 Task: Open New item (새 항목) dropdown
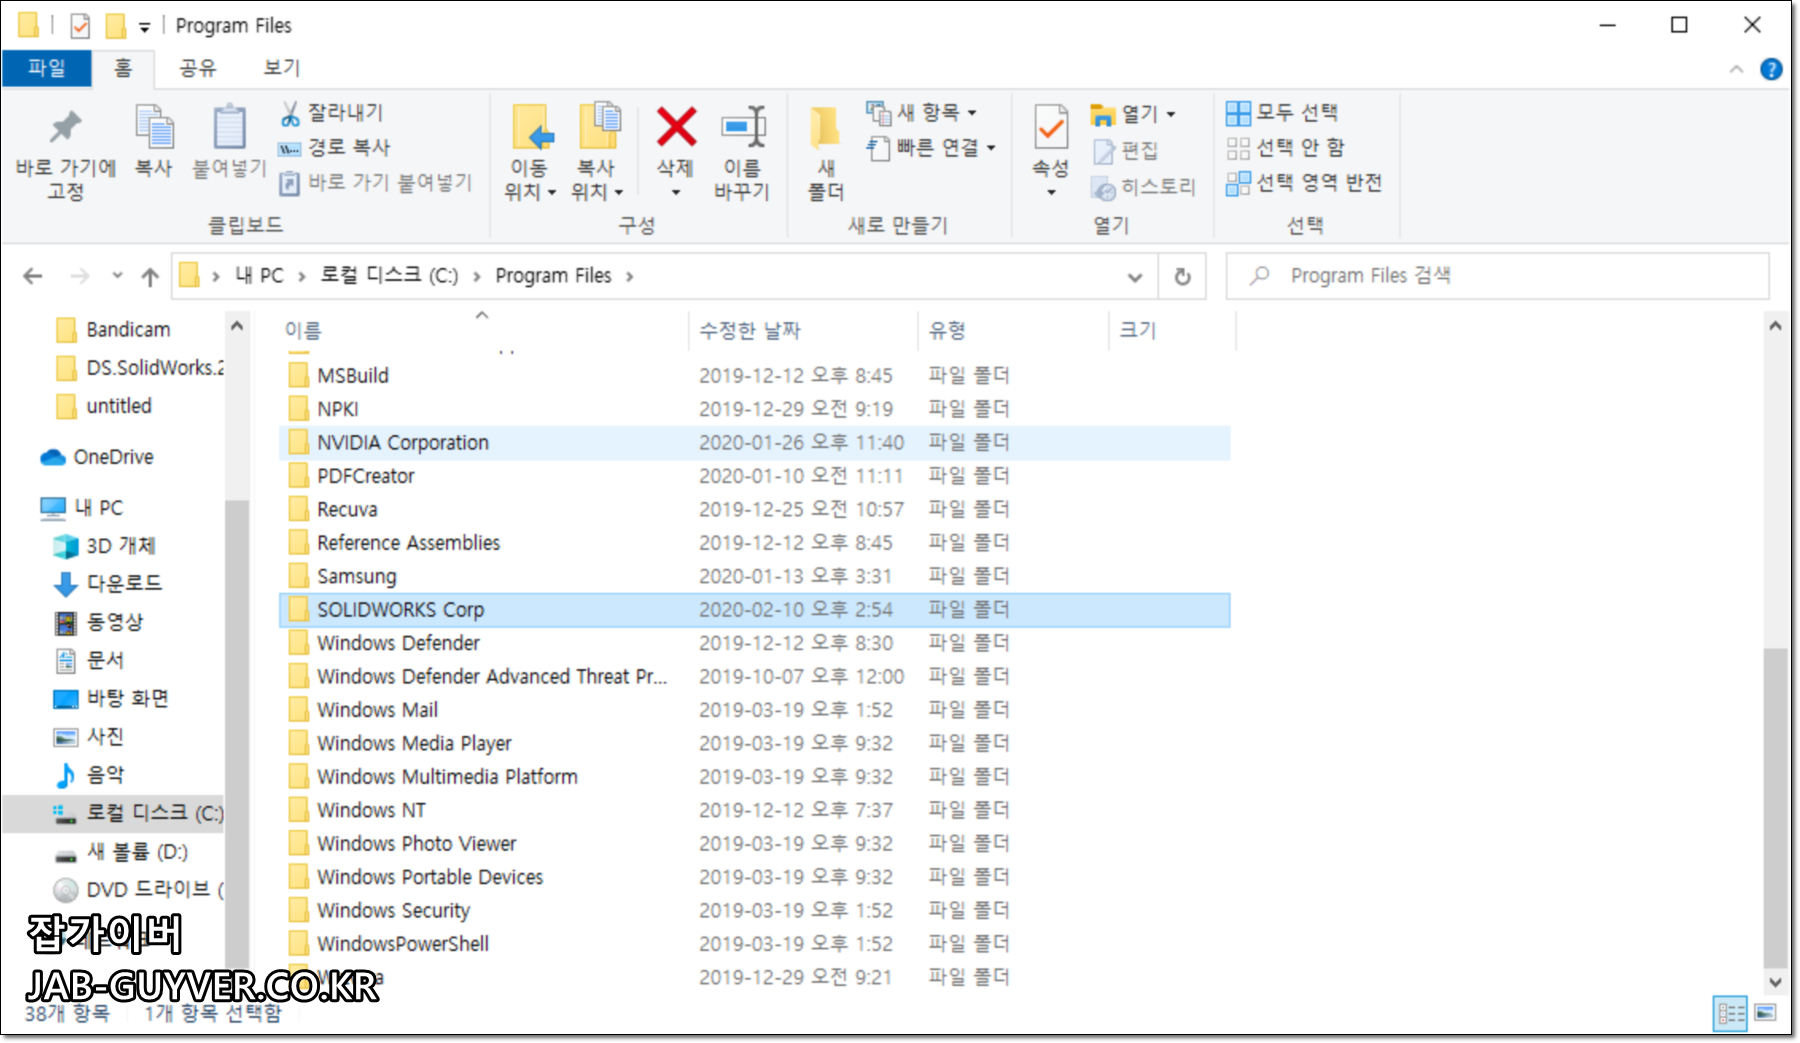tap(921, 112)
